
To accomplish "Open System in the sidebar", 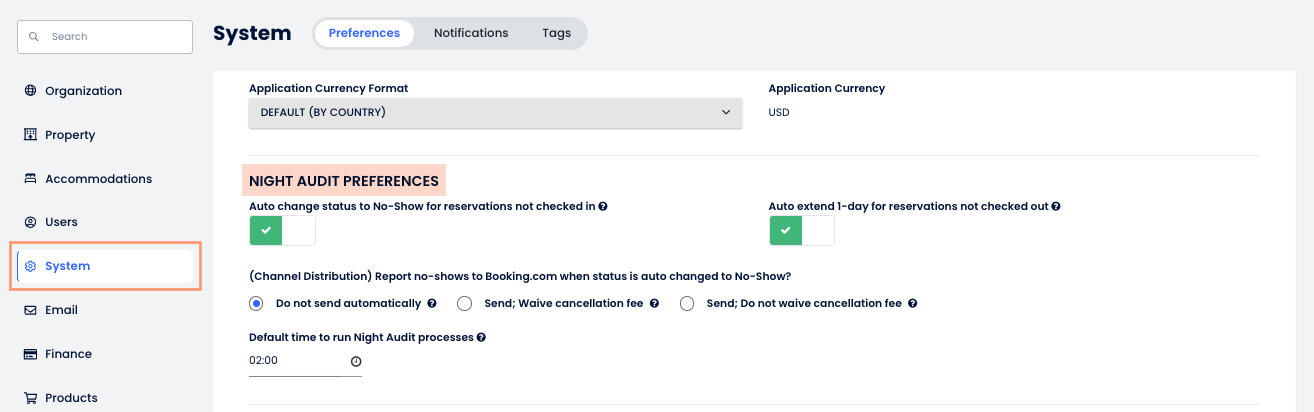I will pyautogui.click(x=105, y=266).
